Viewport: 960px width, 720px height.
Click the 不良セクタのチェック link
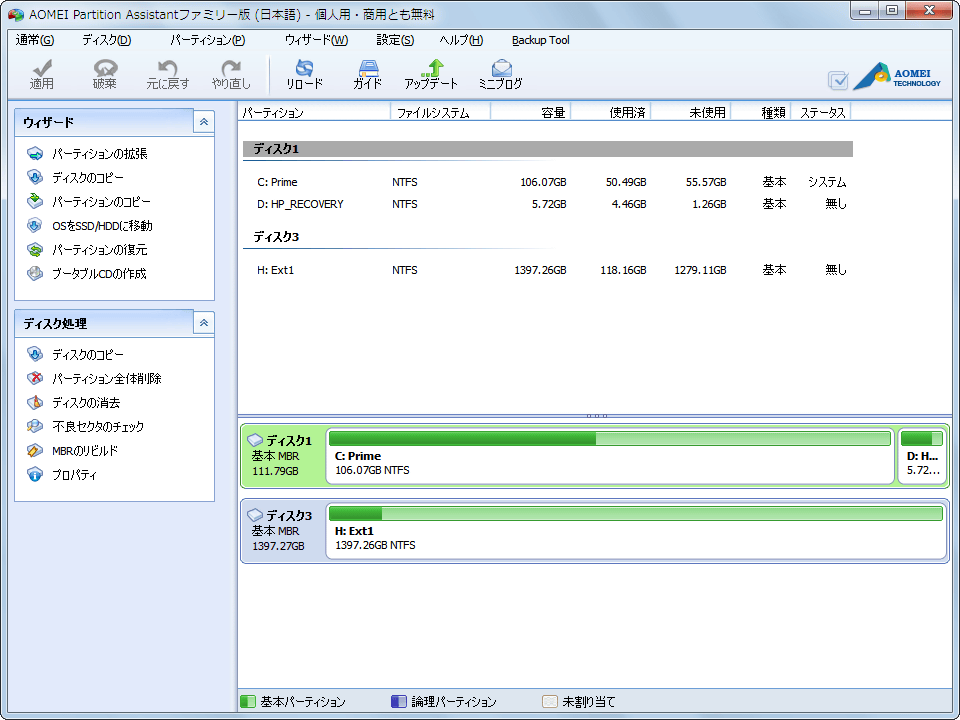tap(98, 426)
